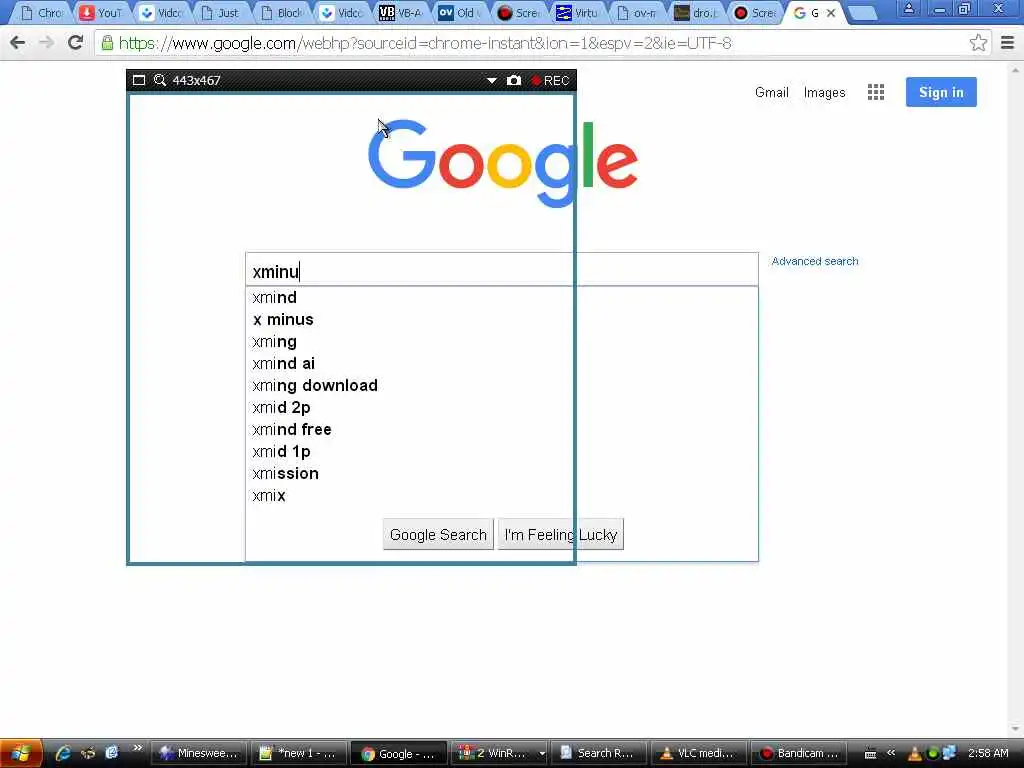This screenshot has height=768, width=1024.
Task: Open the Gmail link
Action: (x=772, y=93)
